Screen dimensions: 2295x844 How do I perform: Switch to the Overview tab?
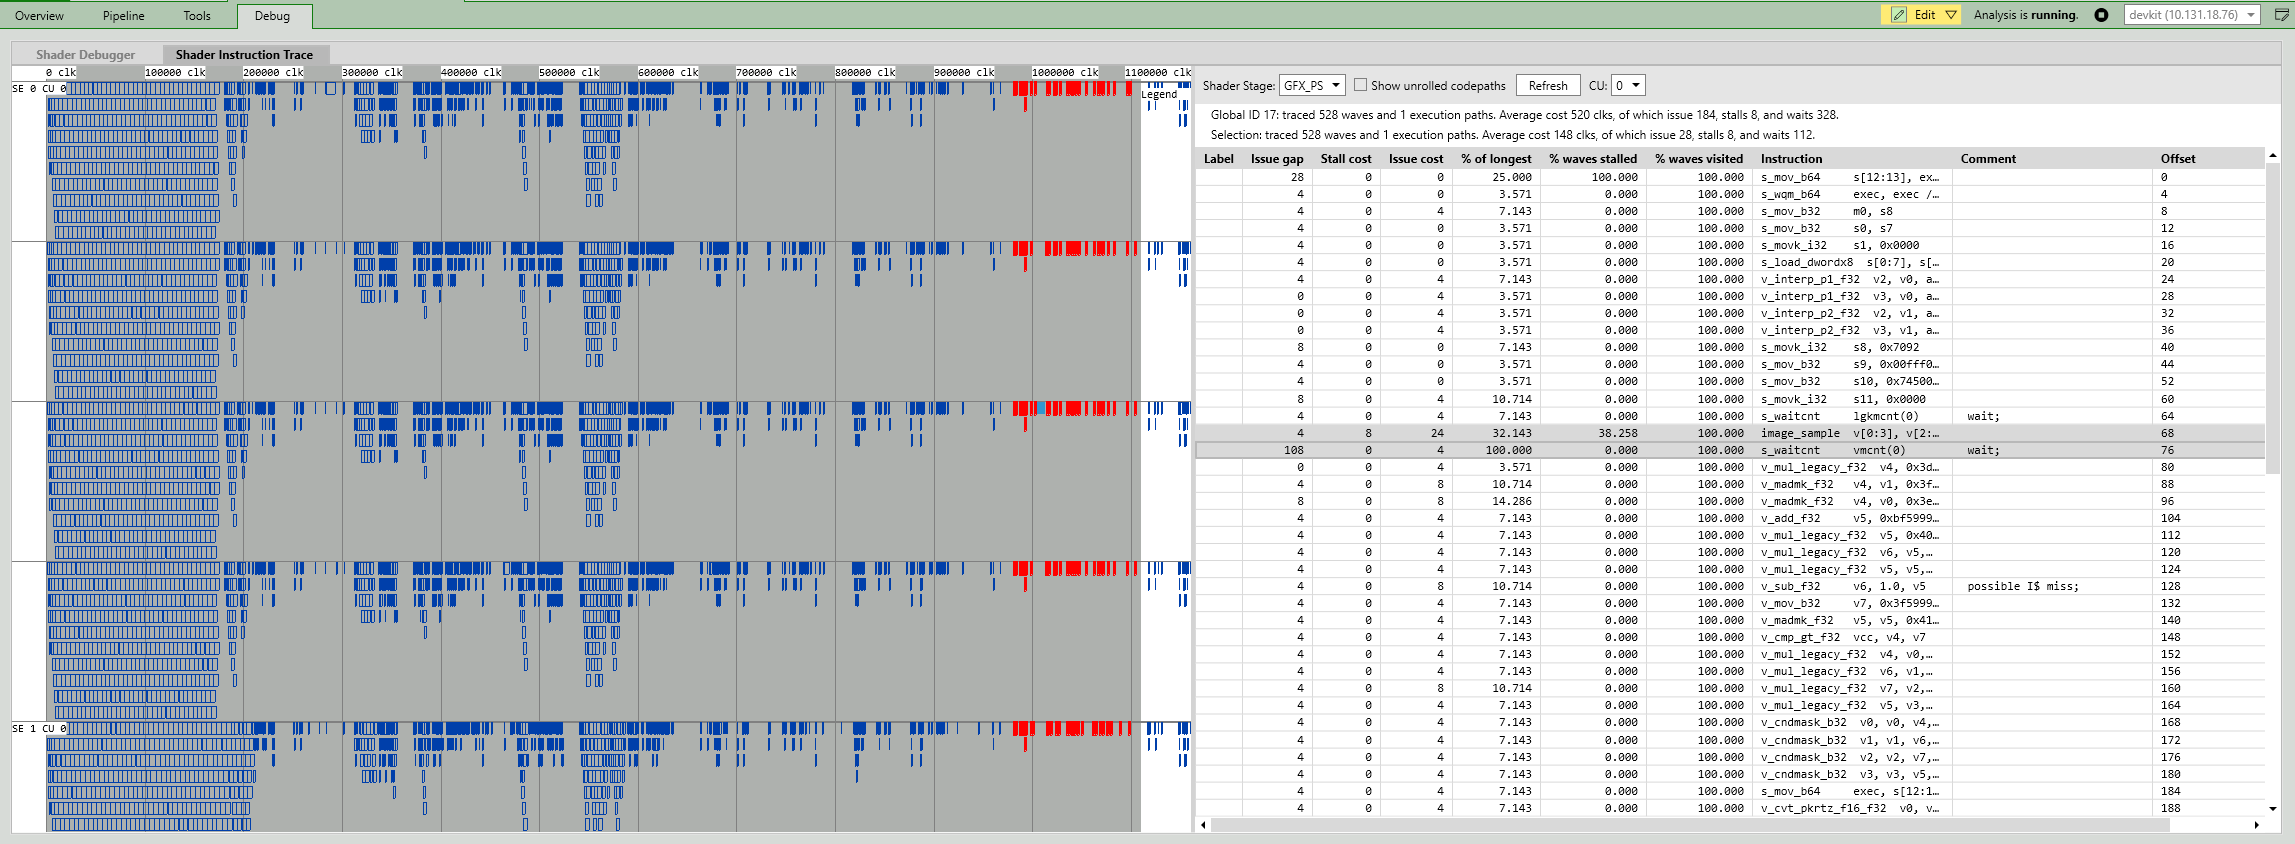[x=39, y=15]
